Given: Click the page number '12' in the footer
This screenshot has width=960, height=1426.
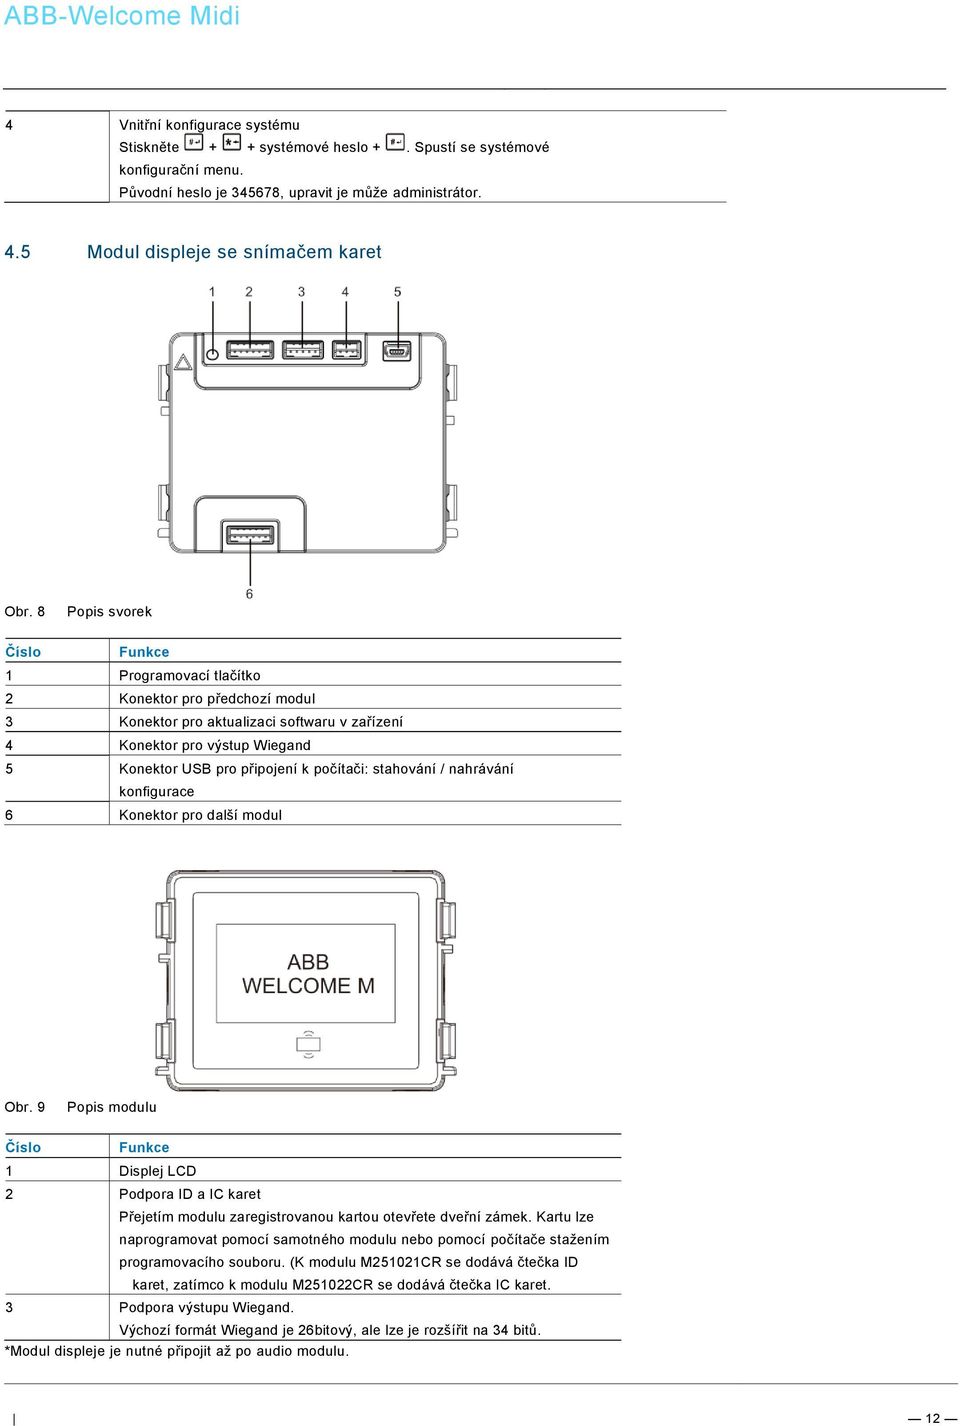Looking at the screenshot, I should [933, 1418].
